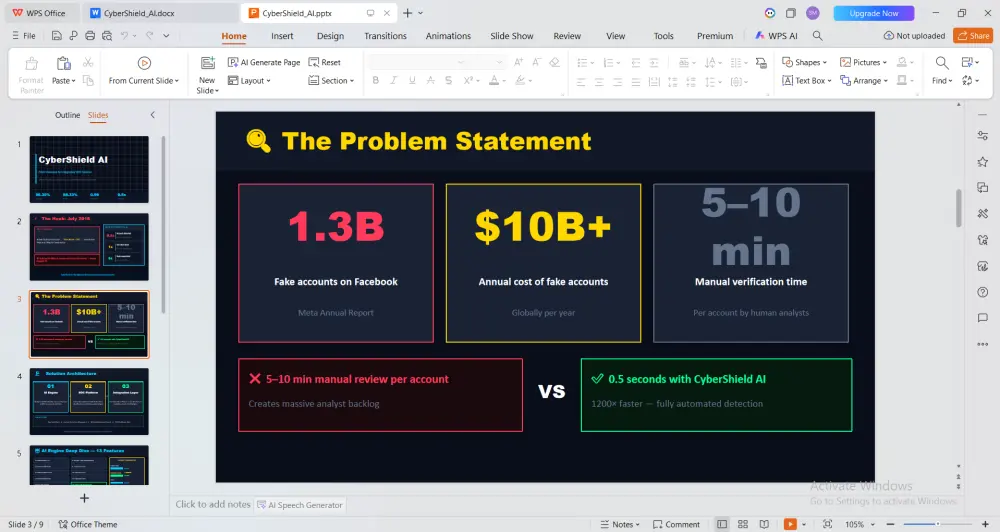This screenshot has height=532, width=1000.
Task: Click the Save icon in quick access bar
Action: [x=57, y=36]
